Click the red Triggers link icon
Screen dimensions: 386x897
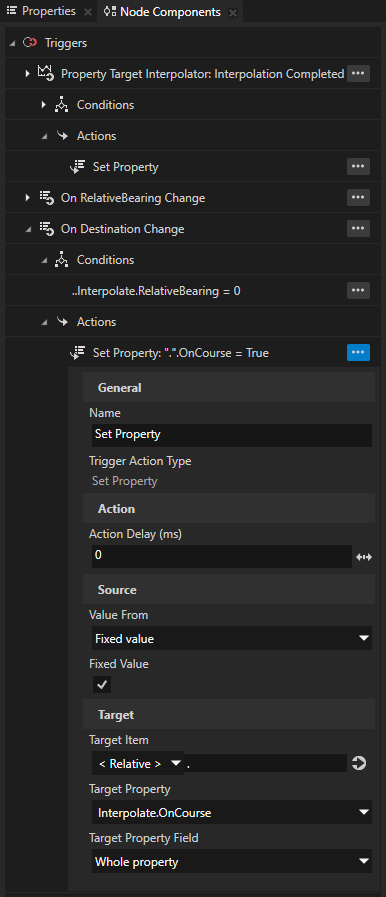click(x=30, y=42)
